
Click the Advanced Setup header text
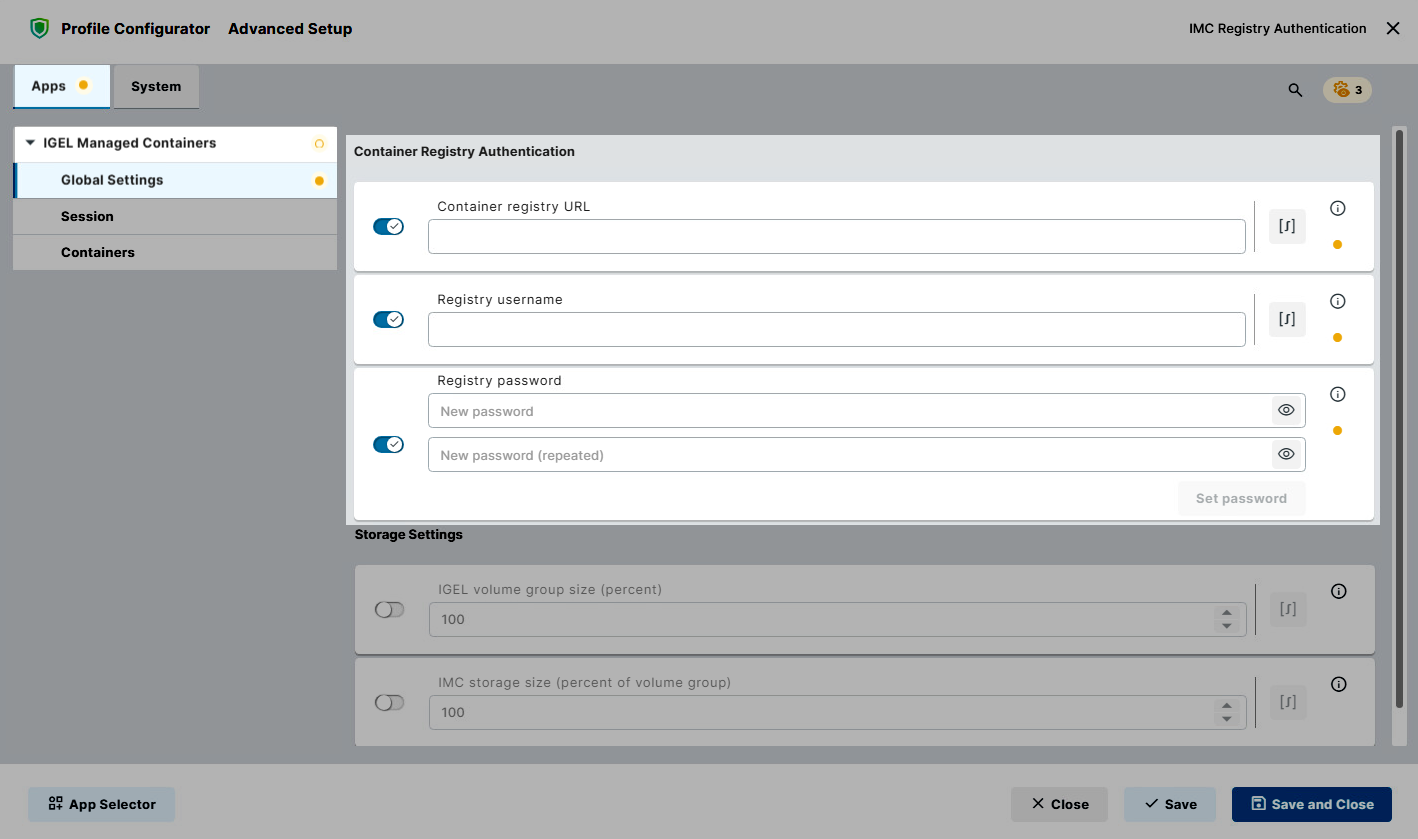pos(290,29)
